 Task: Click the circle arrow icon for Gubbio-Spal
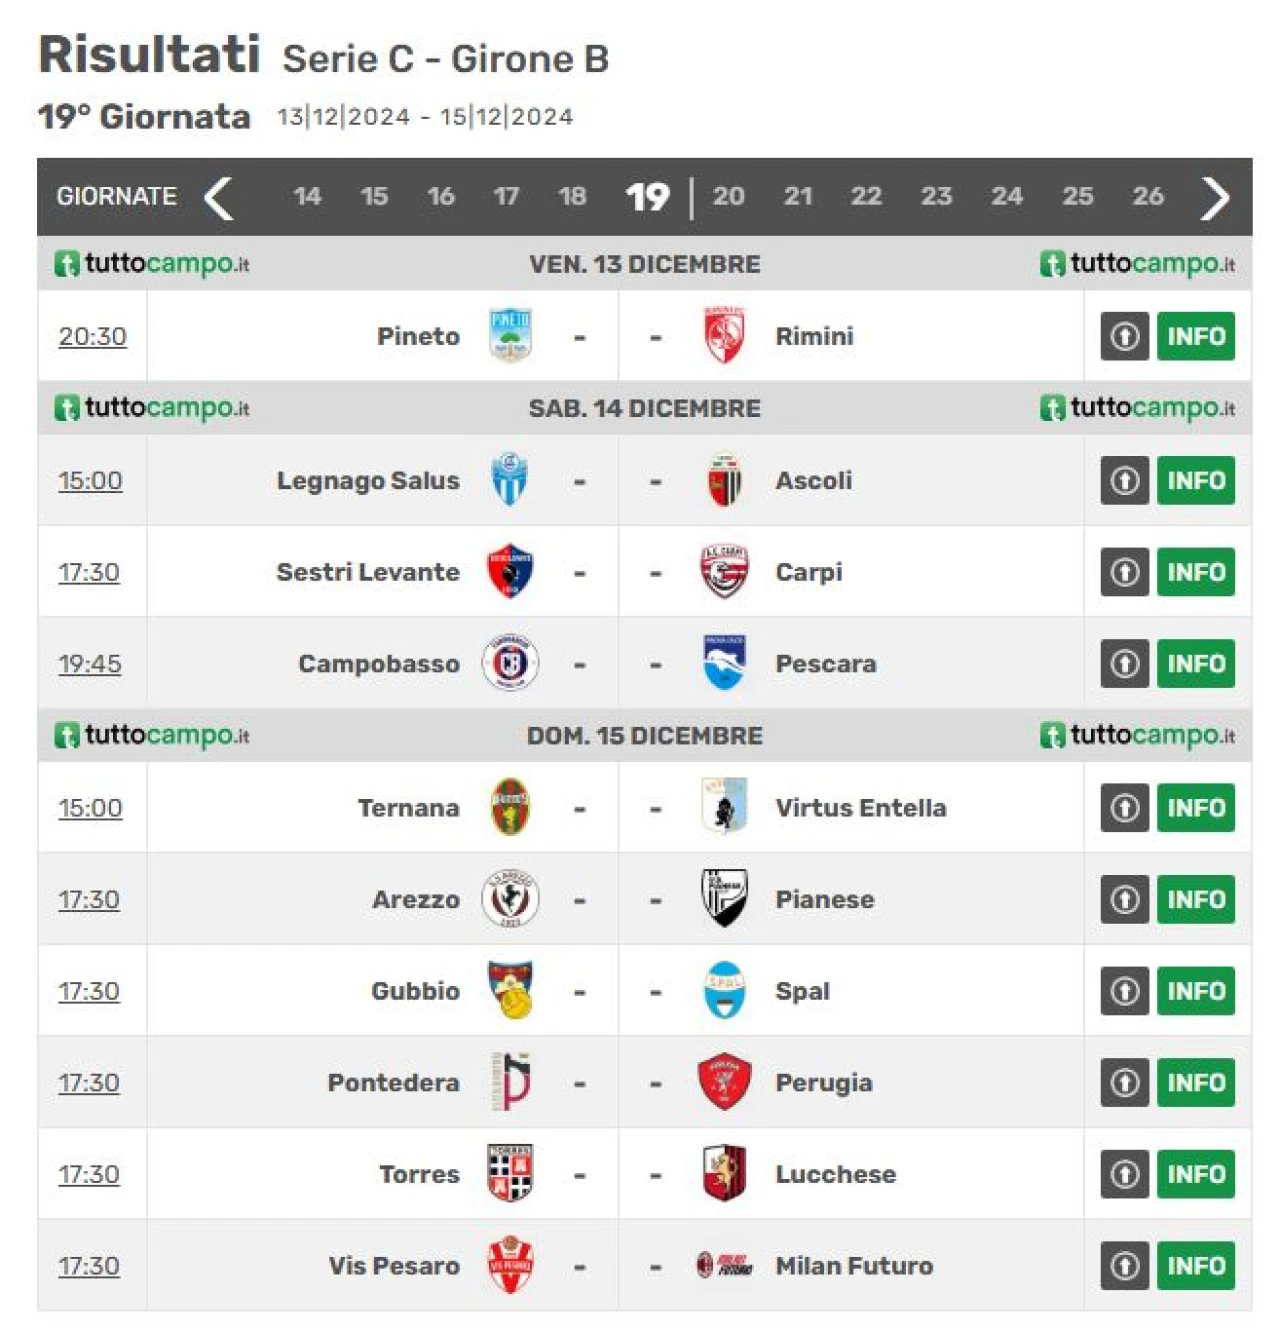point(1125,991)
